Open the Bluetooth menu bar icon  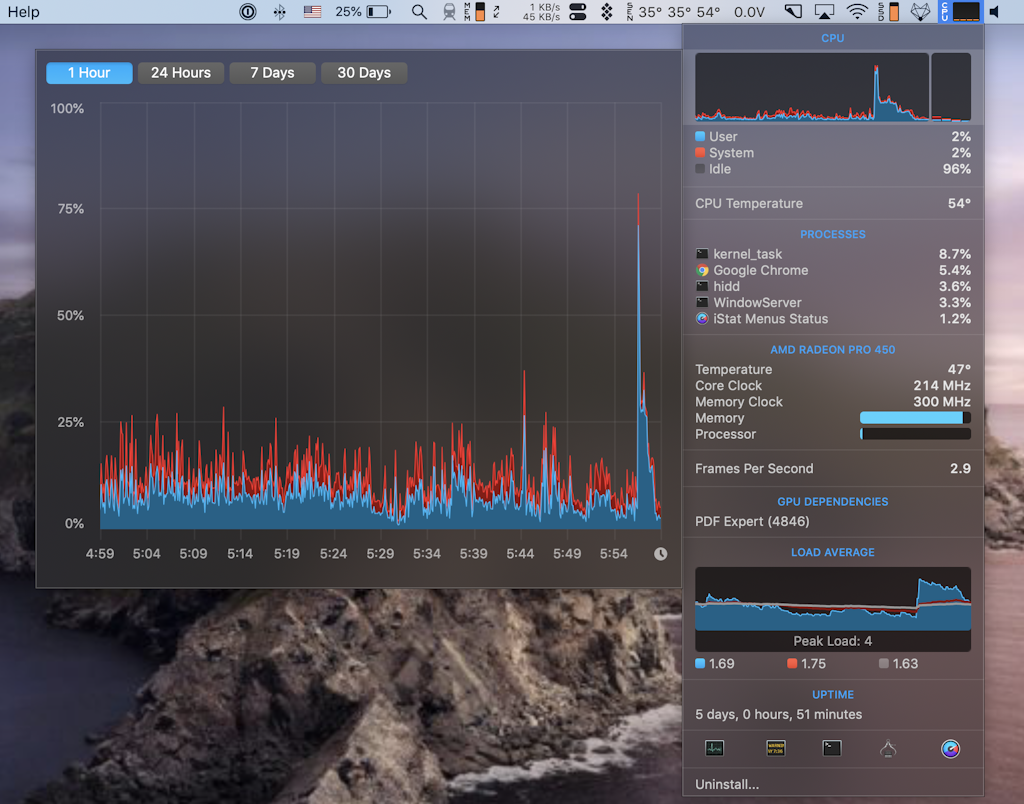[x=278, y=12]
